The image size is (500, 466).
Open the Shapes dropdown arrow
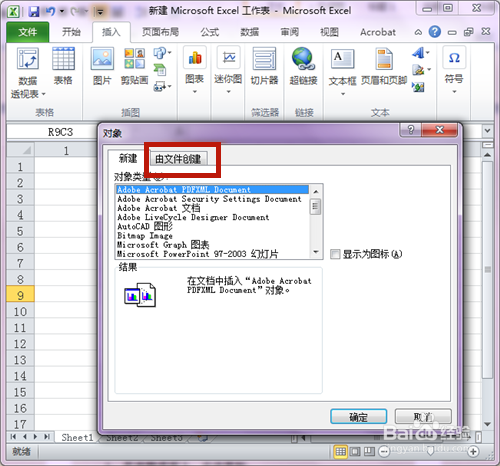[x=170, y=53]
